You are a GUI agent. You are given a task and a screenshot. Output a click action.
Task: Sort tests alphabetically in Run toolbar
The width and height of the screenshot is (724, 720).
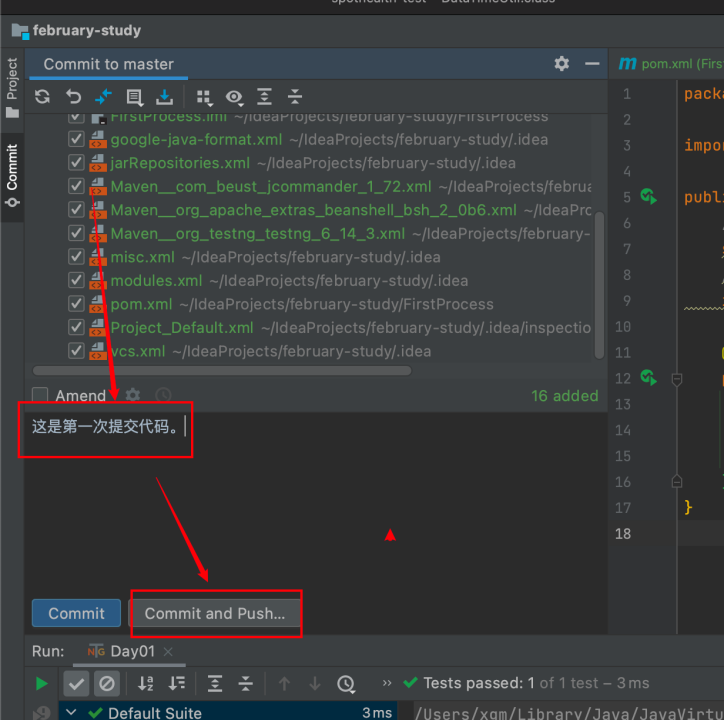(146, 684)
